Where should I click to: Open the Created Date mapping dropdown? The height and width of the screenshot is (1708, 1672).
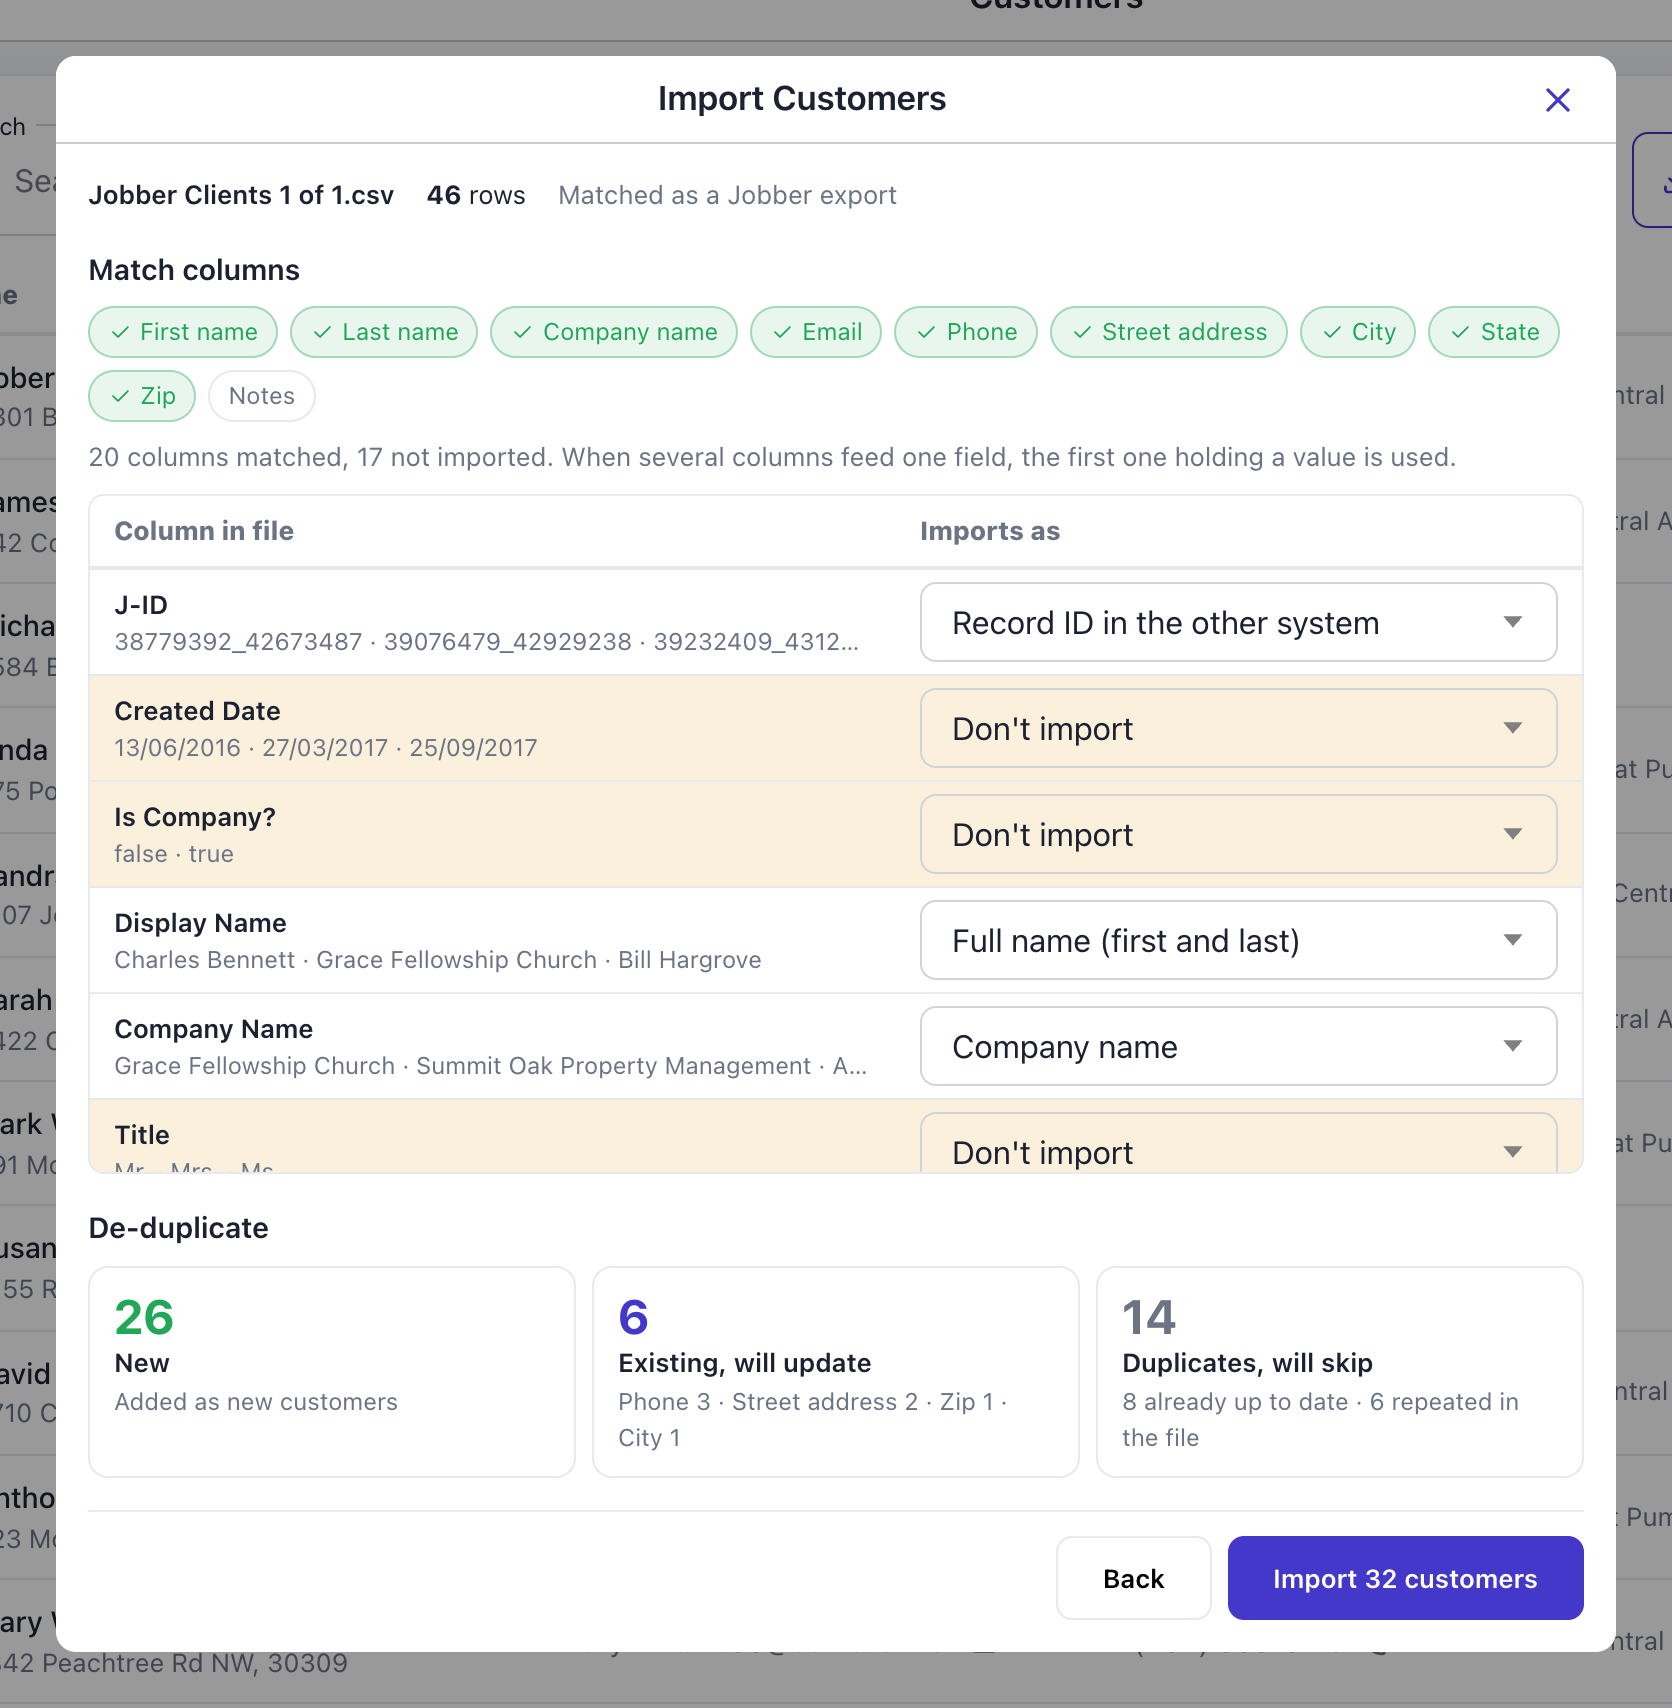tap(1238, 728)
